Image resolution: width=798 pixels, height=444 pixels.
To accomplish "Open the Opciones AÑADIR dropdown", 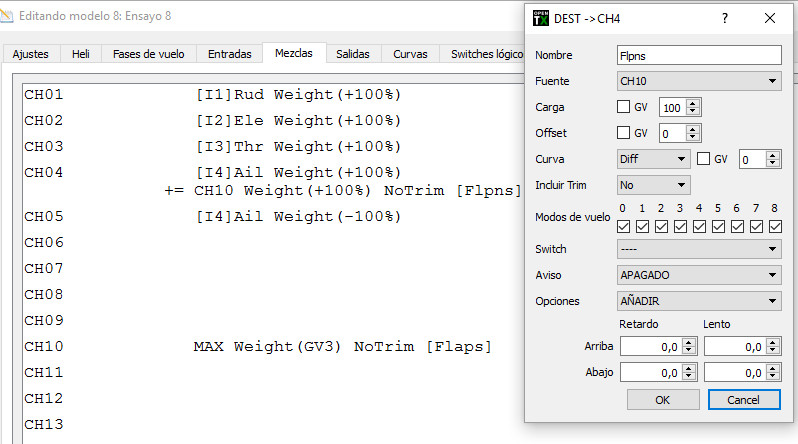I will (699, 301).
